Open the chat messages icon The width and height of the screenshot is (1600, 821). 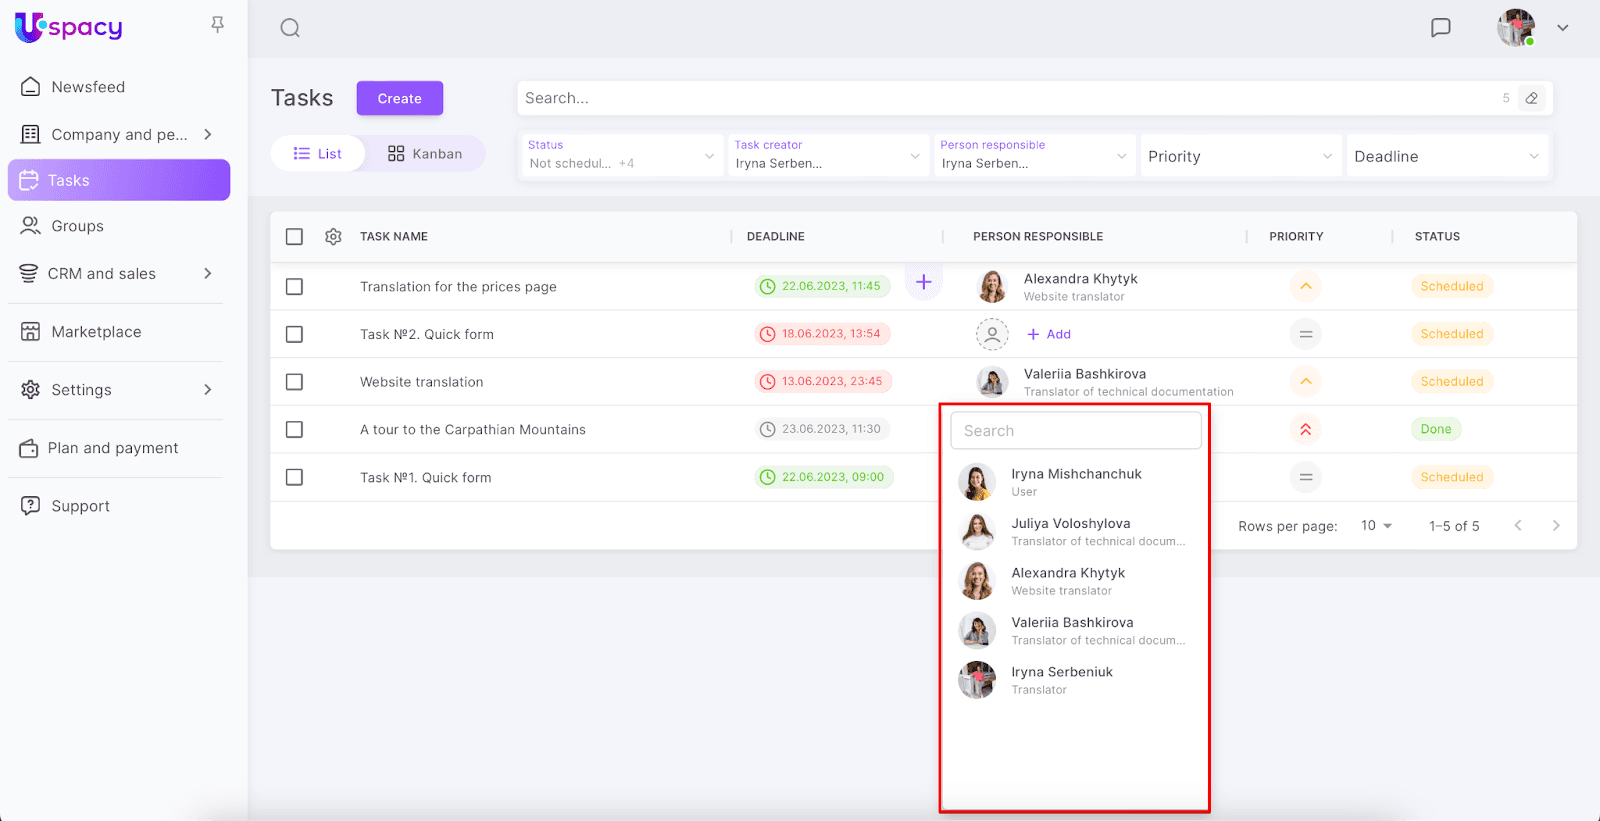tap(1440, 28)
